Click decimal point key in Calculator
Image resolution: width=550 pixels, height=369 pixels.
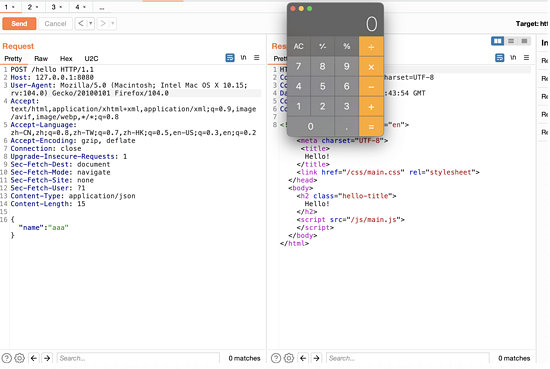(x=347, y=127)
